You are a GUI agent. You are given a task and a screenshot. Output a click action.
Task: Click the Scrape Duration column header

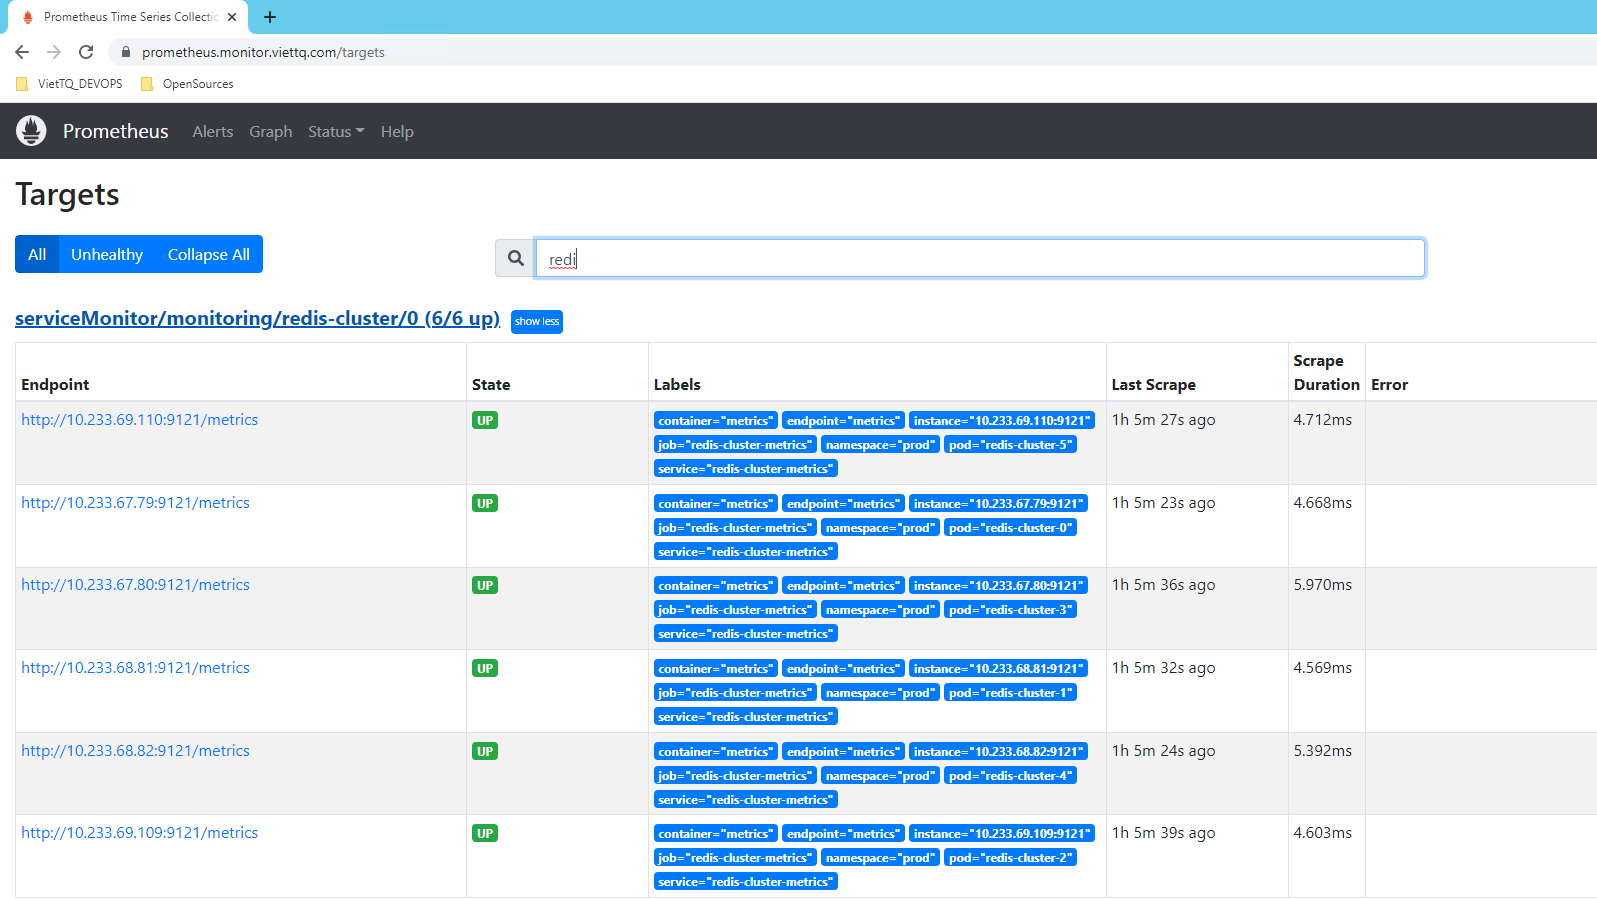[x=1326, y=373]
